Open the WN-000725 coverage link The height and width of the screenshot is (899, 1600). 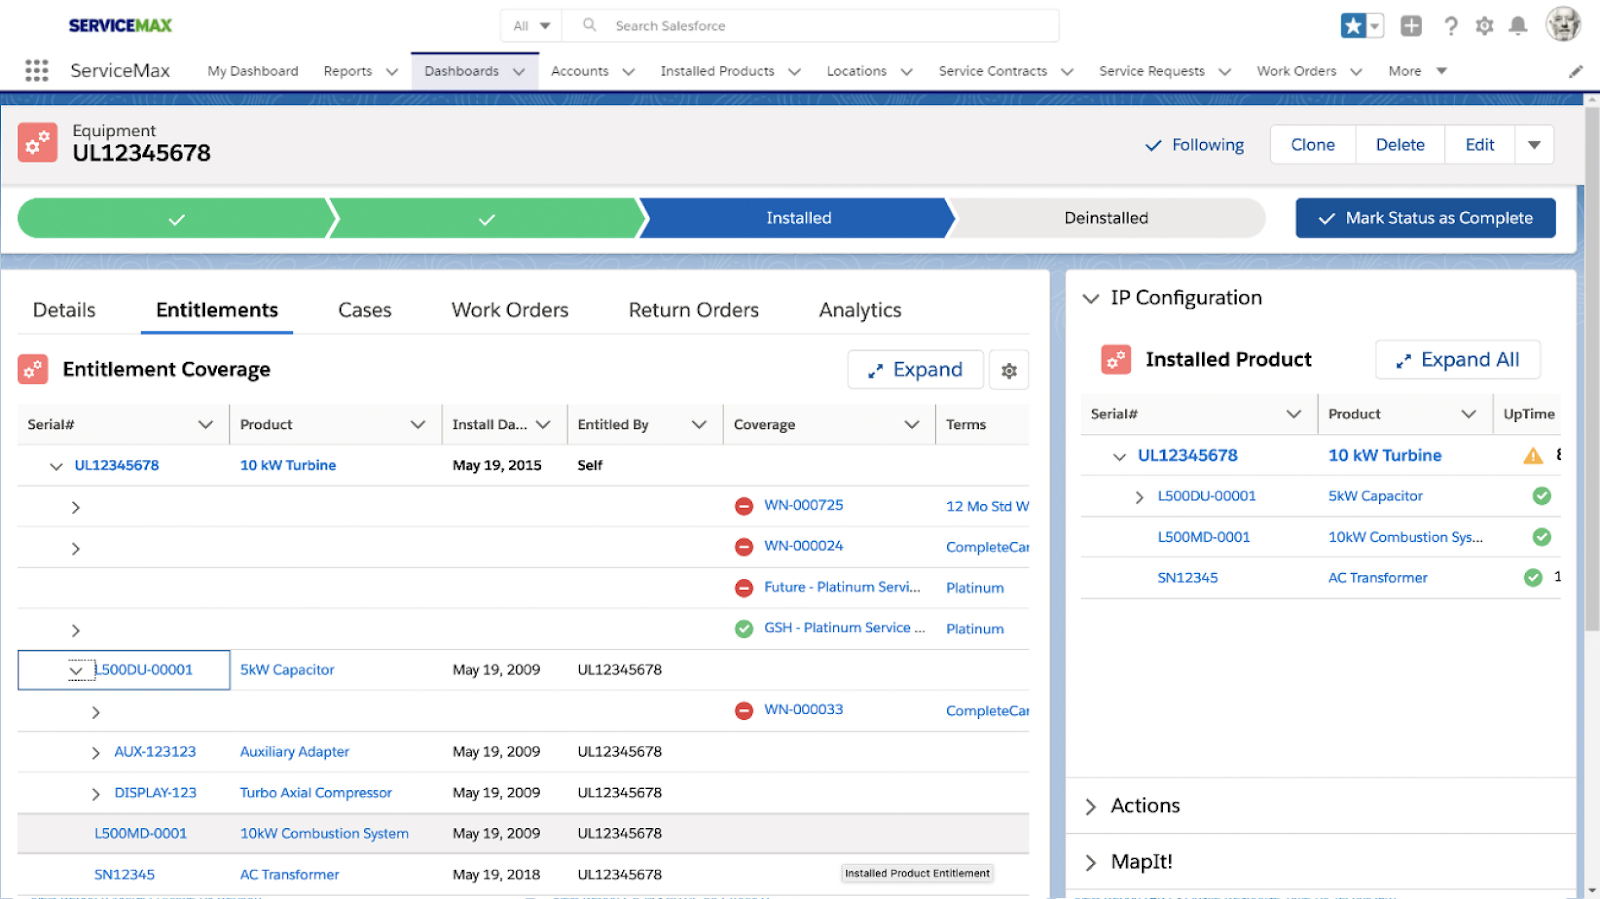(x=804, y=505)
